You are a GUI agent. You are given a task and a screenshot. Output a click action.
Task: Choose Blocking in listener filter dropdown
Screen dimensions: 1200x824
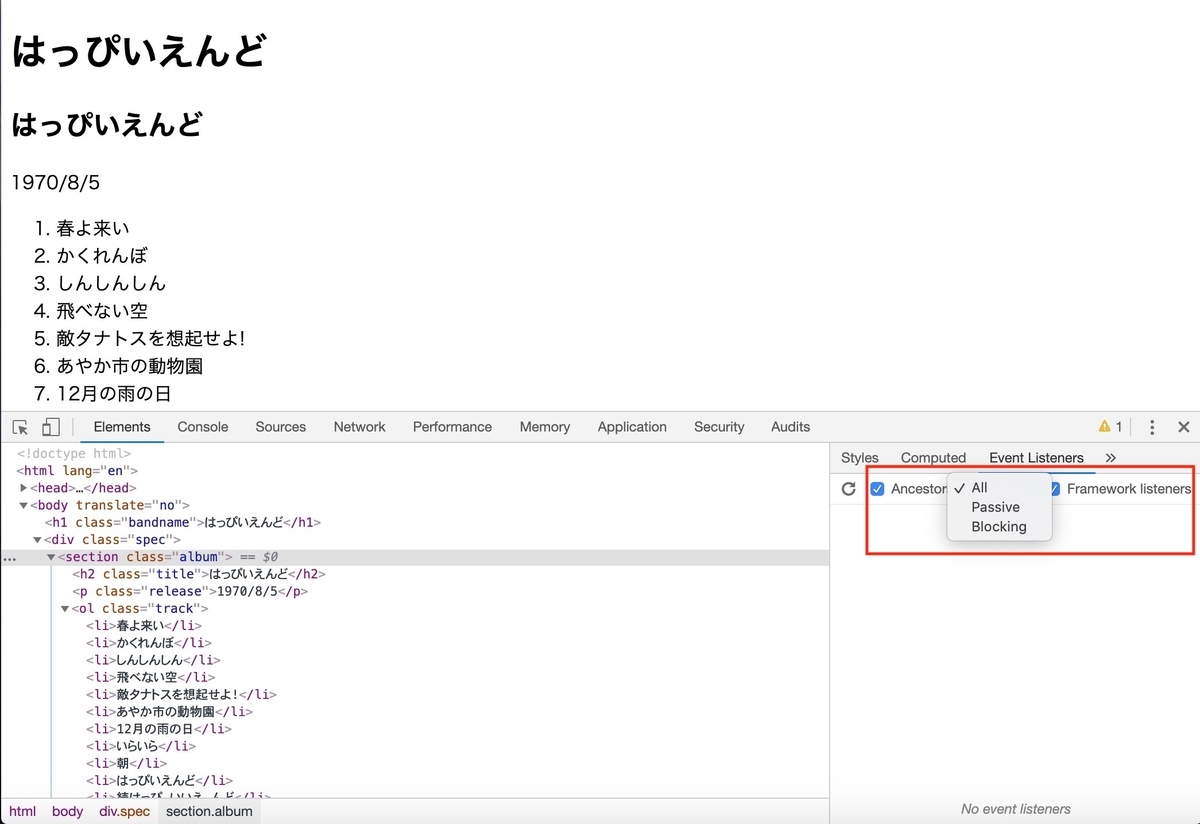tap(999, 527)
